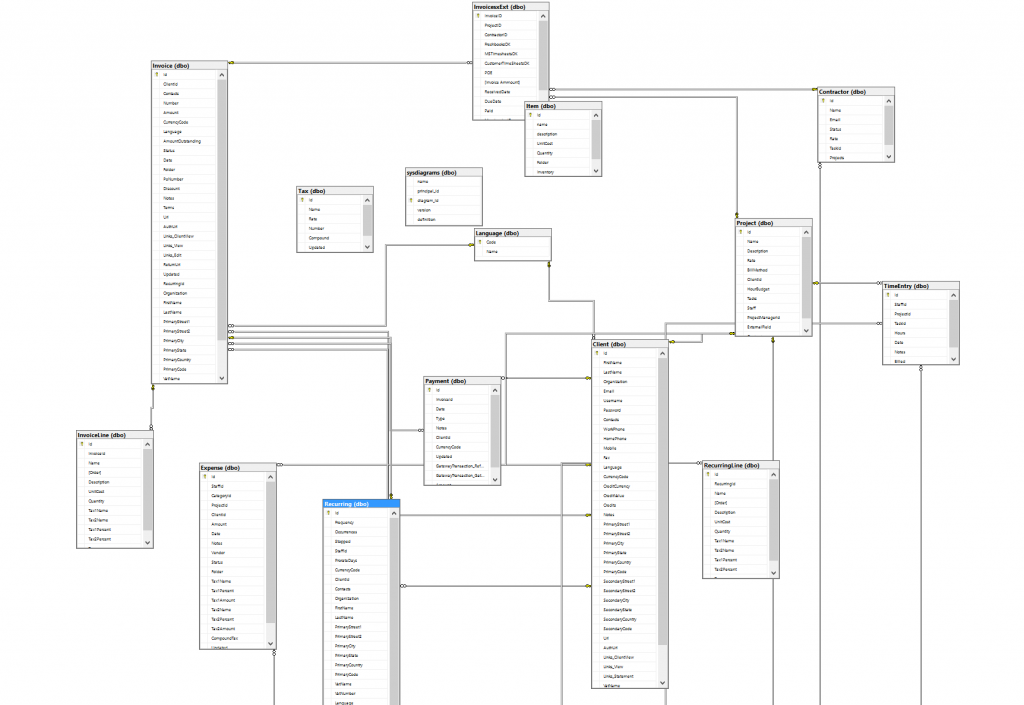The height and width of the screenshot is (705, 1024).
Task: Click the primary key icon in Expense table
Action: tap(203, 477)
